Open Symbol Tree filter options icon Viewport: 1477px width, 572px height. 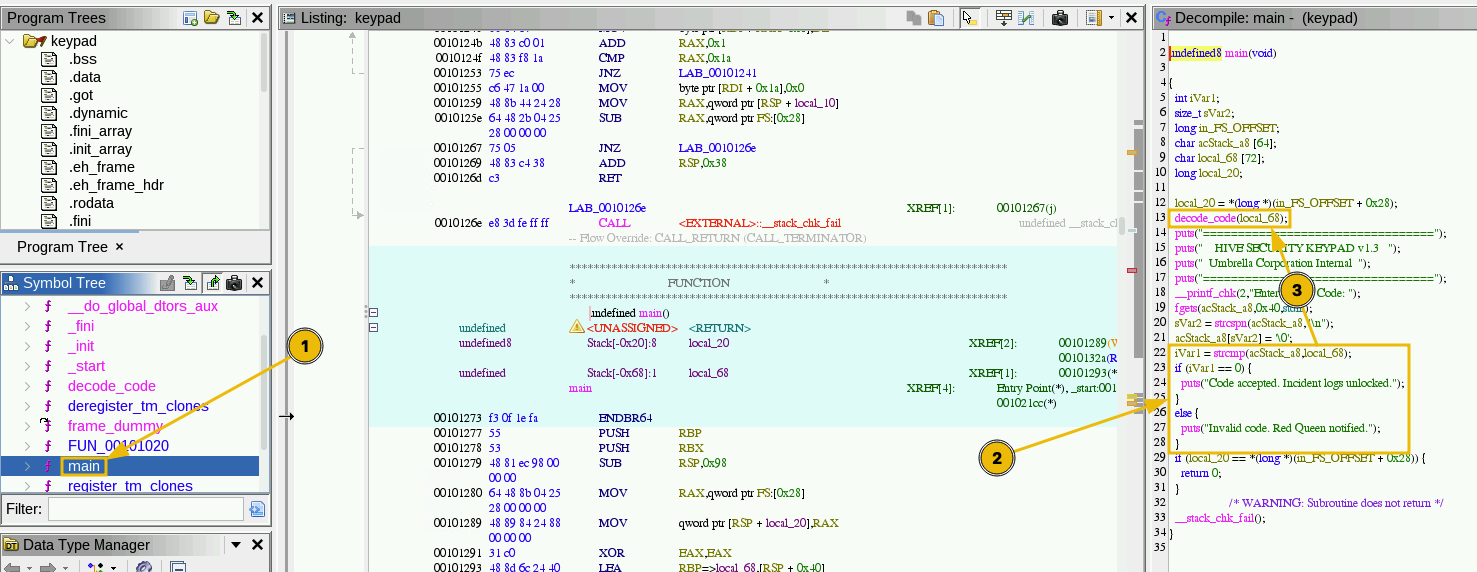pyautogui.click(x=257, y=509)
